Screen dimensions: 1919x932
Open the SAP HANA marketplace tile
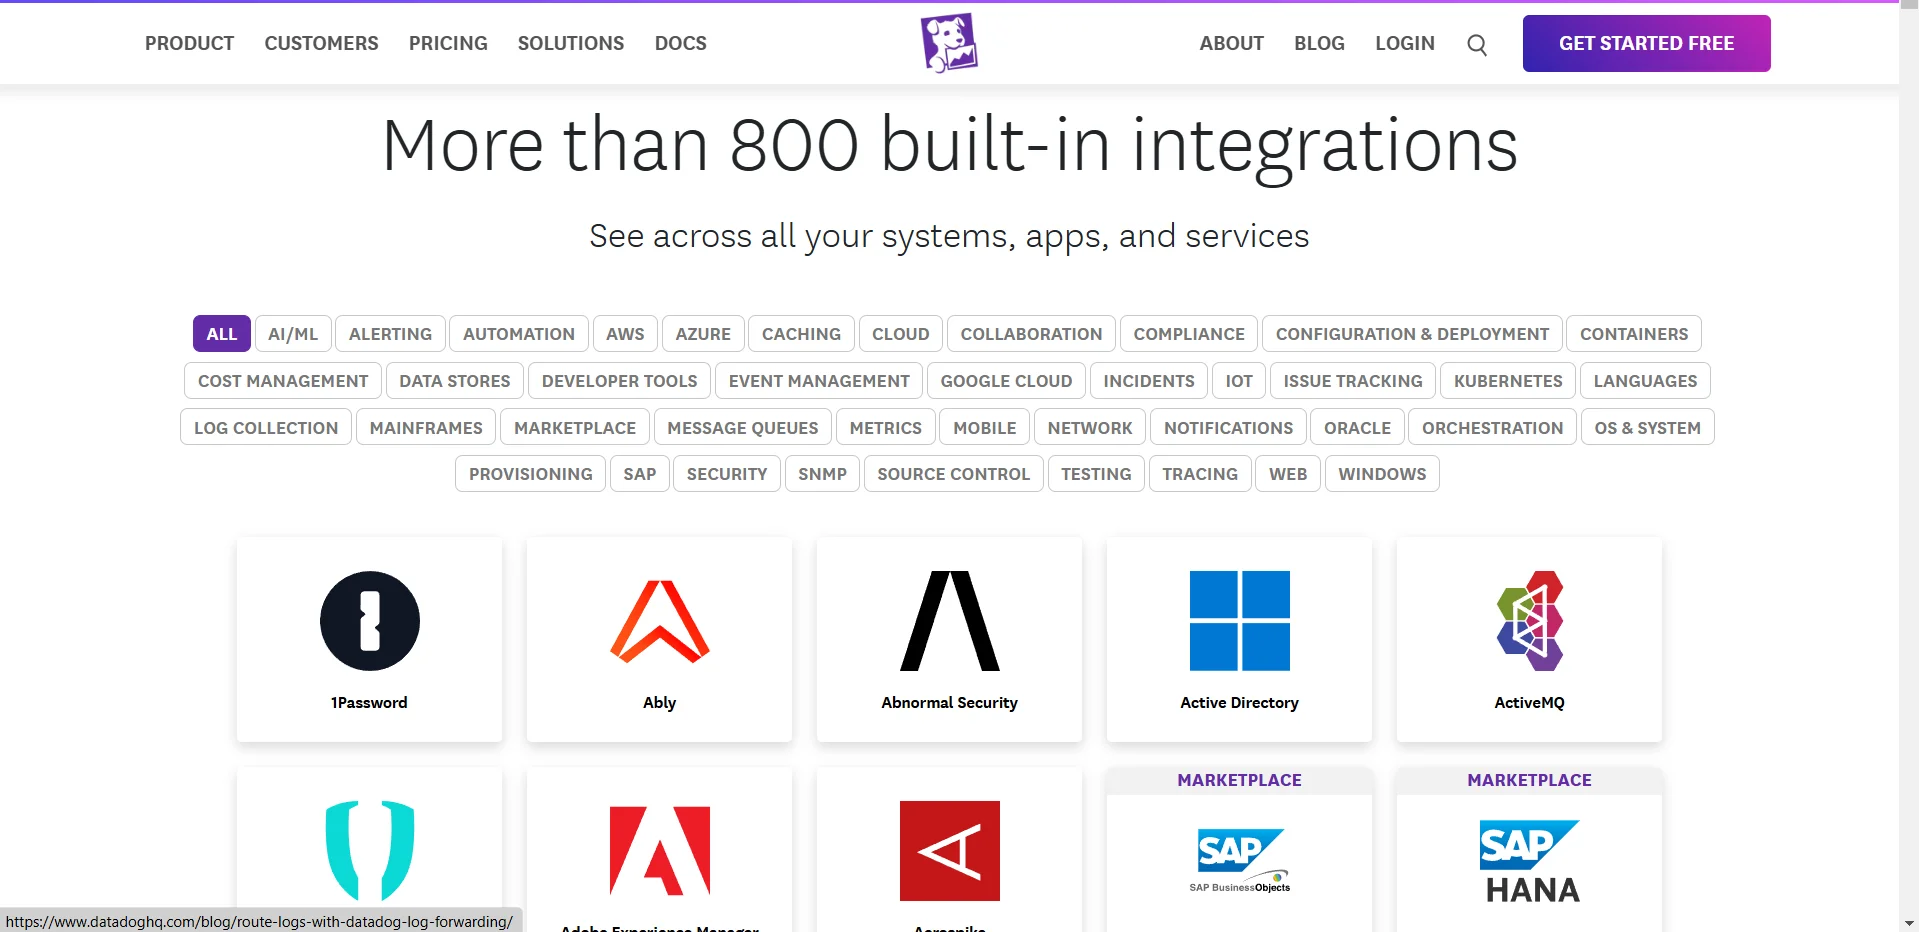point(1529,860)
